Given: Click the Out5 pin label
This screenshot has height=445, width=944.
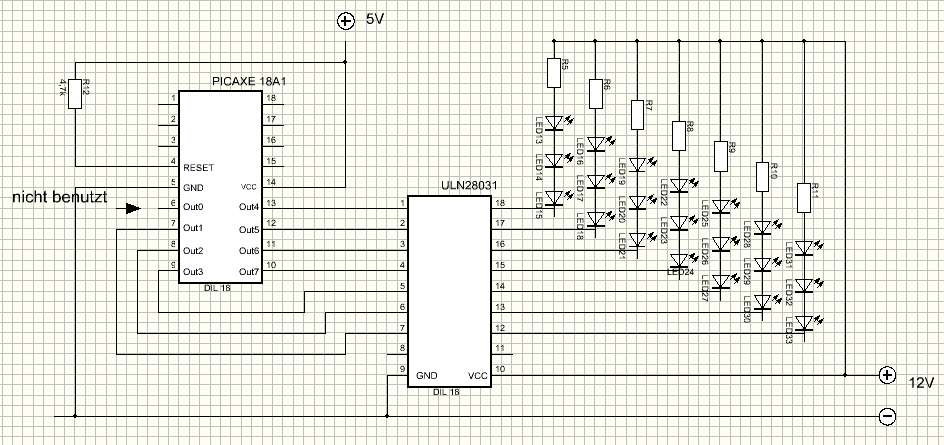Looking at the screenshot, I should click(x=249, y=229).
